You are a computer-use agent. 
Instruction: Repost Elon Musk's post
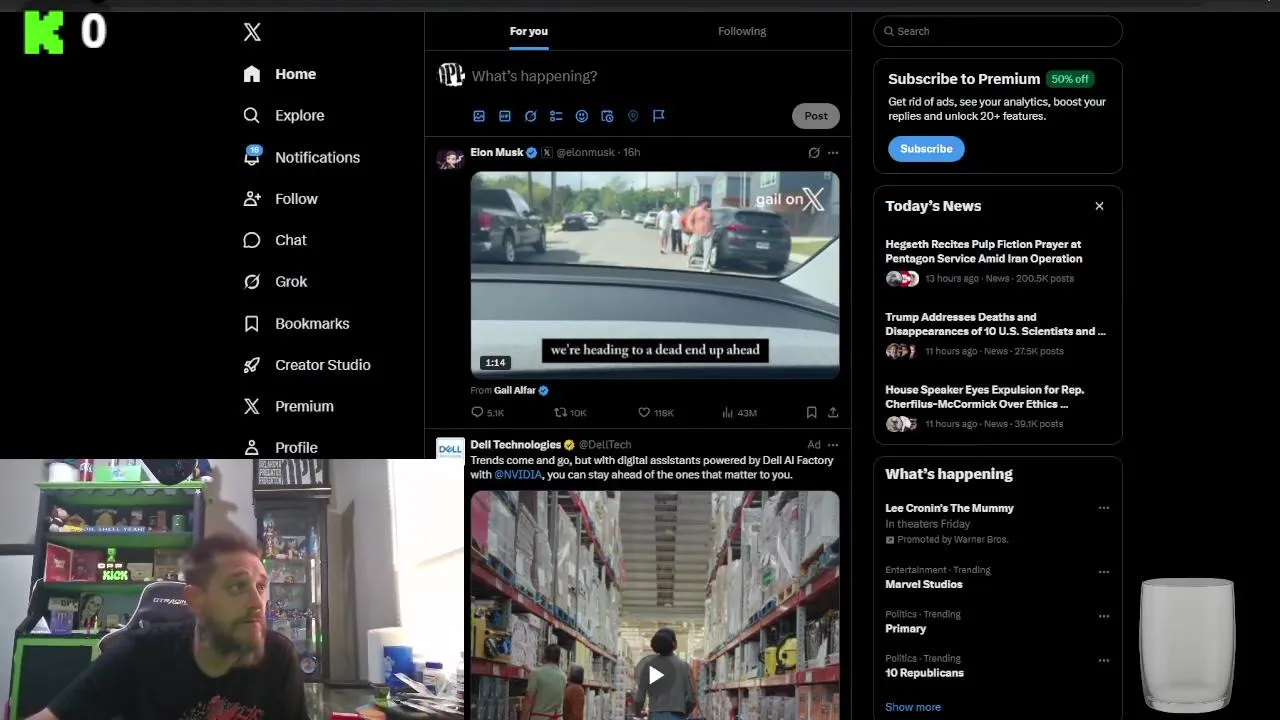pos(570,412)
